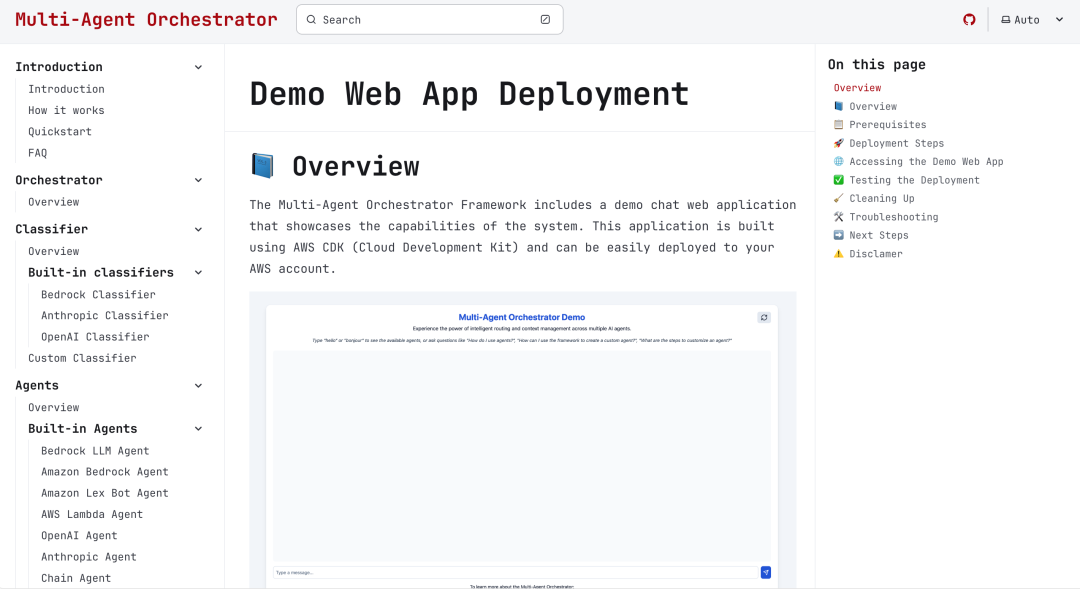Open the Anthropic Classifier page
Viewport: 1080px width, 589px height.
coord(105,316)
